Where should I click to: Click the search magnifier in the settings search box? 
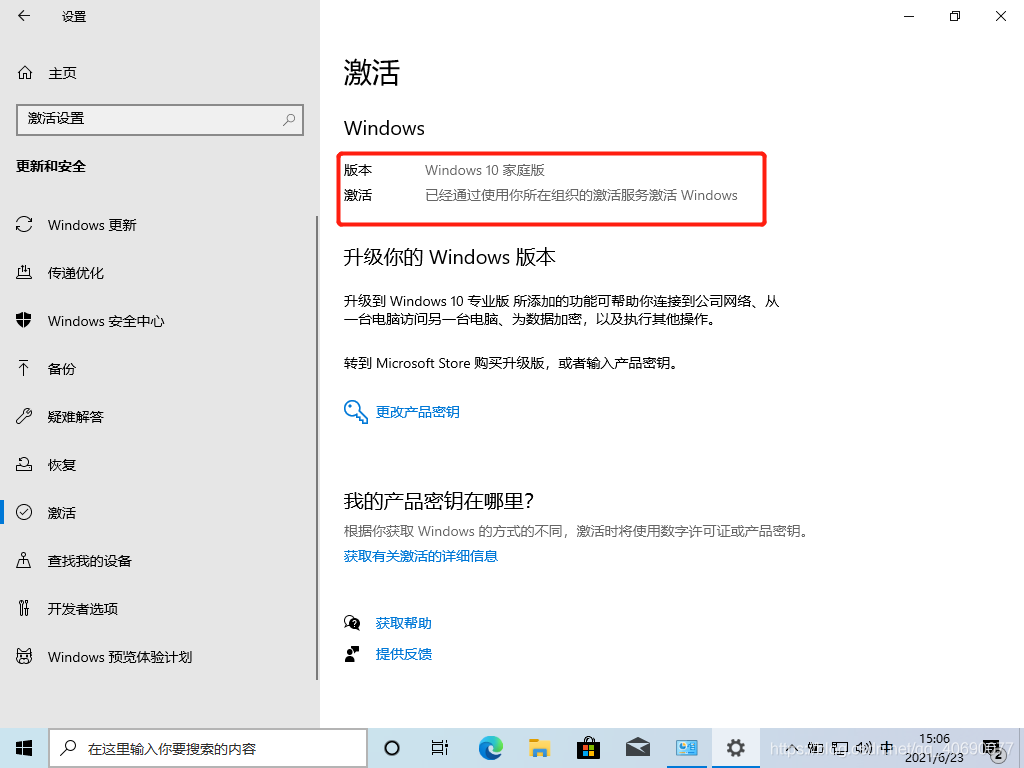coord(289,120)
